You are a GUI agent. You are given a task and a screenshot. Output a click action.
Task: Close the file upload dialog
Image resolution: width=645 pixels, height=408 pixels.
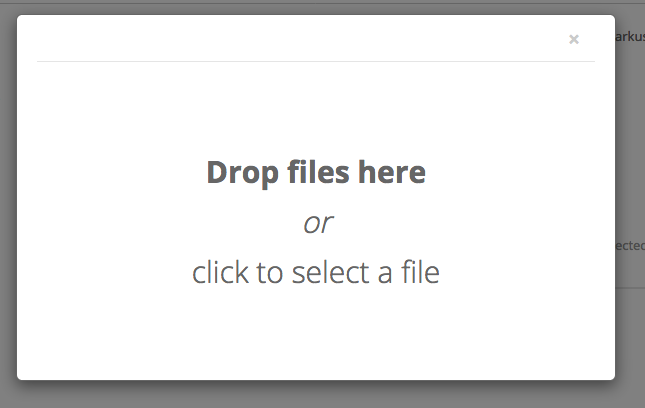pos(574,39)
